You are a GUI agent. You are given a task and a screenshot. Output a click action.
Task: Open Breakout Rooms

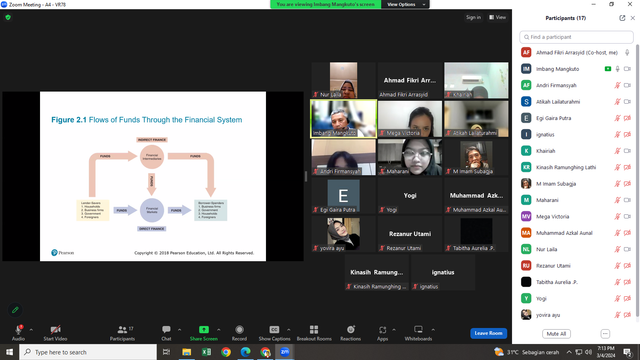(x=314, y=333)
